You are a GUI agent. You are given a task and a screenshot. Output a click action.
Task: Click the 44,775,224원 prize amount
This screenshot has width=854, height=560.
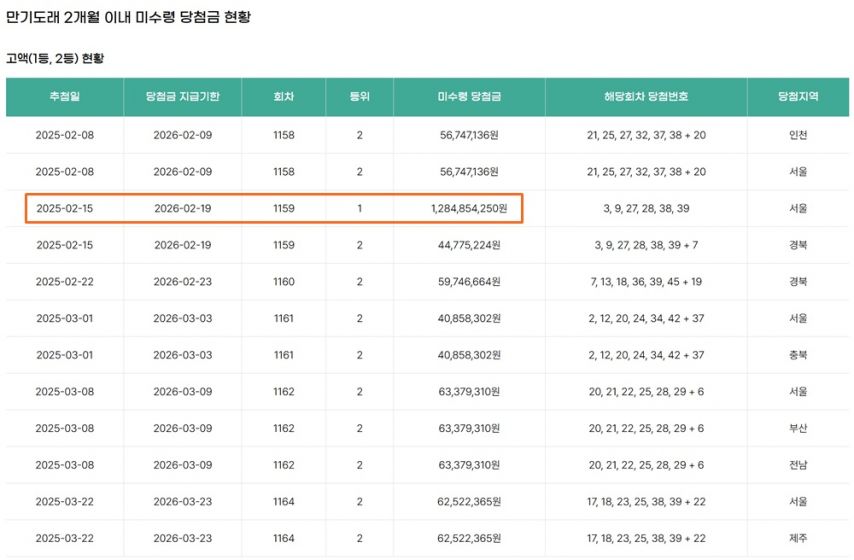[x=469, y=245]
